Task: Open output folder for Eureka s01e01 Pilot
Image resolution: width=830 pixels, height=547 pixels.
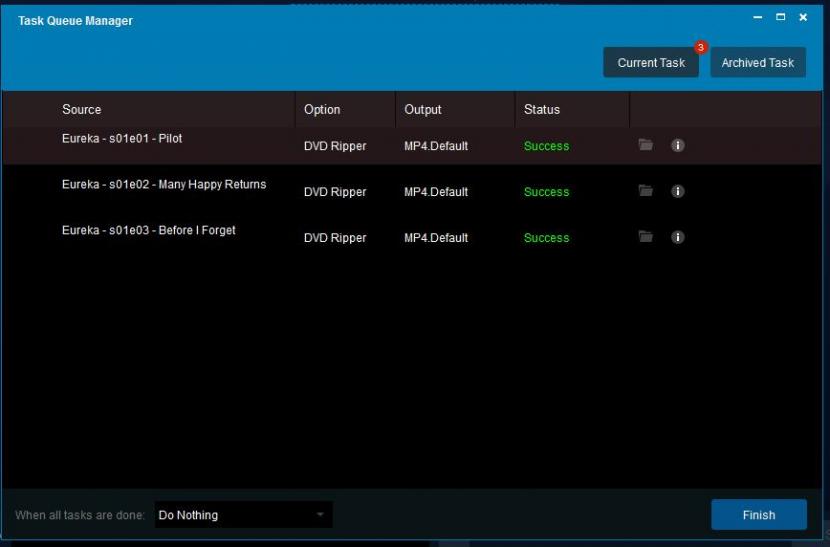Action: click(x=646, y=145)
